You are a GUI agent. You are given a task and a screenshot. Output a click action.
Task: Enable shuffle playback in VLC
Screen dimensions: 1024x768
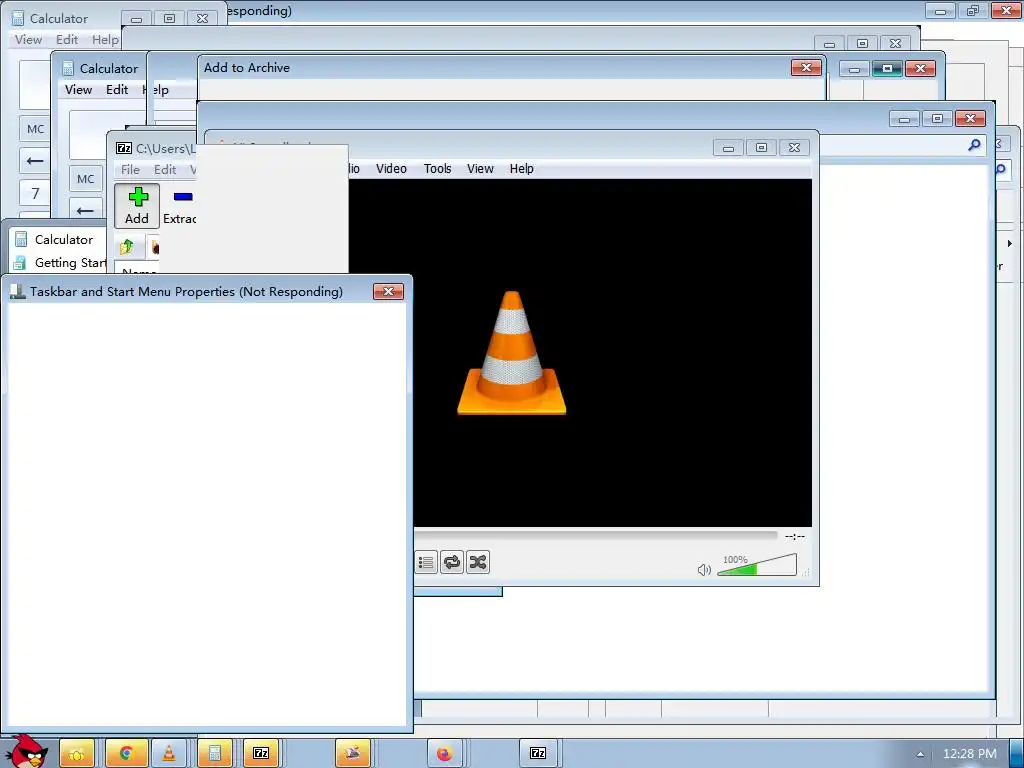click(478, 562)
